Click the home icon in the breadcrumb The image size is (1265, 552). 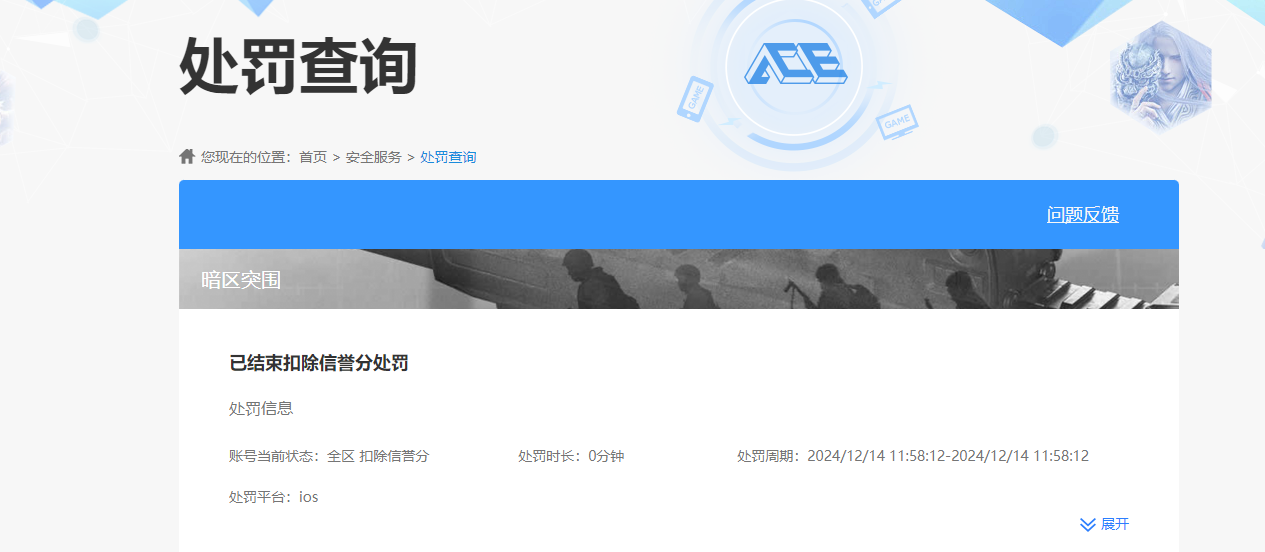(187, 157)
